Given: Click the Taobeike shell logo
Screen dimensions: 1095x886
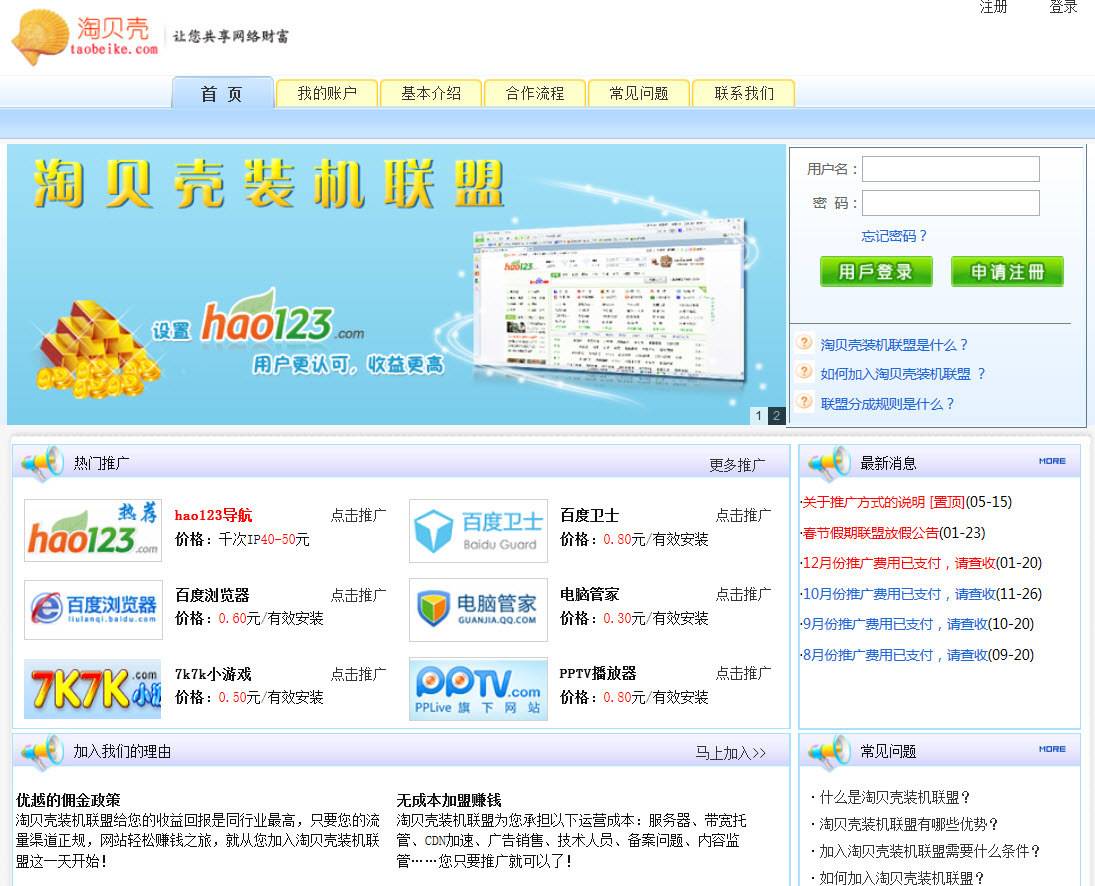Looking at the screenshot, I should (85, 36).
